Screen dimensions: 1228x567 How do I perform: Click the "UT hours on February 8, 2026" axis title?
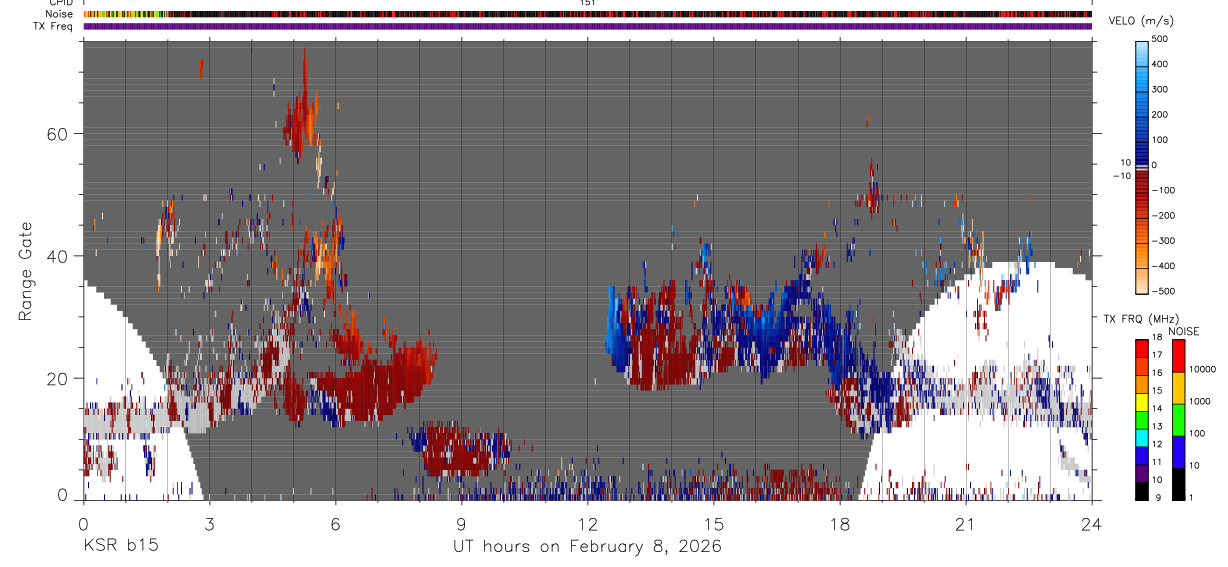(x=588, y=547)
